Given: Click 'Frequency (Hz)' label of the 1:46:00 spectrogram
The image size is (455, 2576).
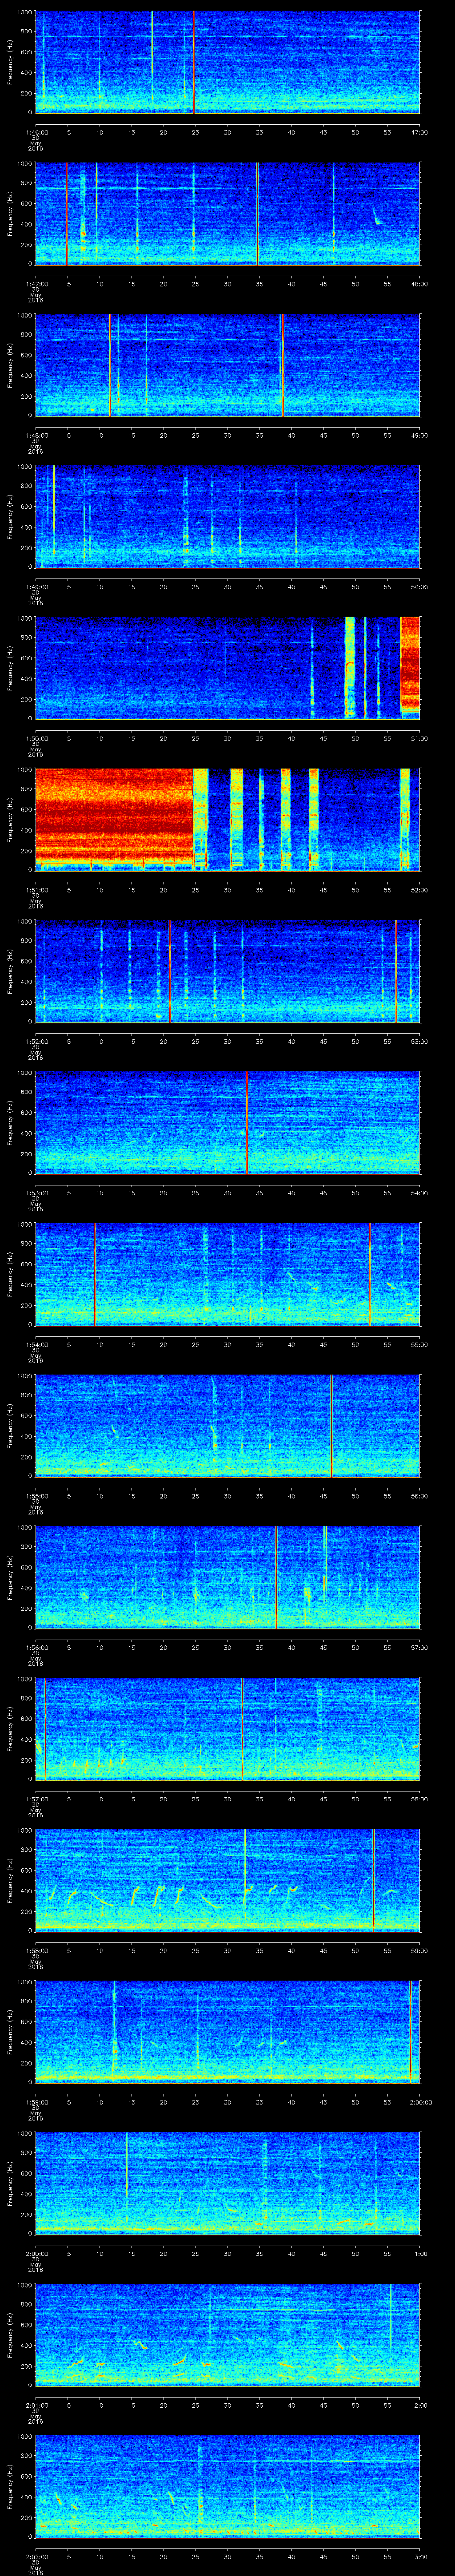Looking at the screenshot, I should pos(10,62).
